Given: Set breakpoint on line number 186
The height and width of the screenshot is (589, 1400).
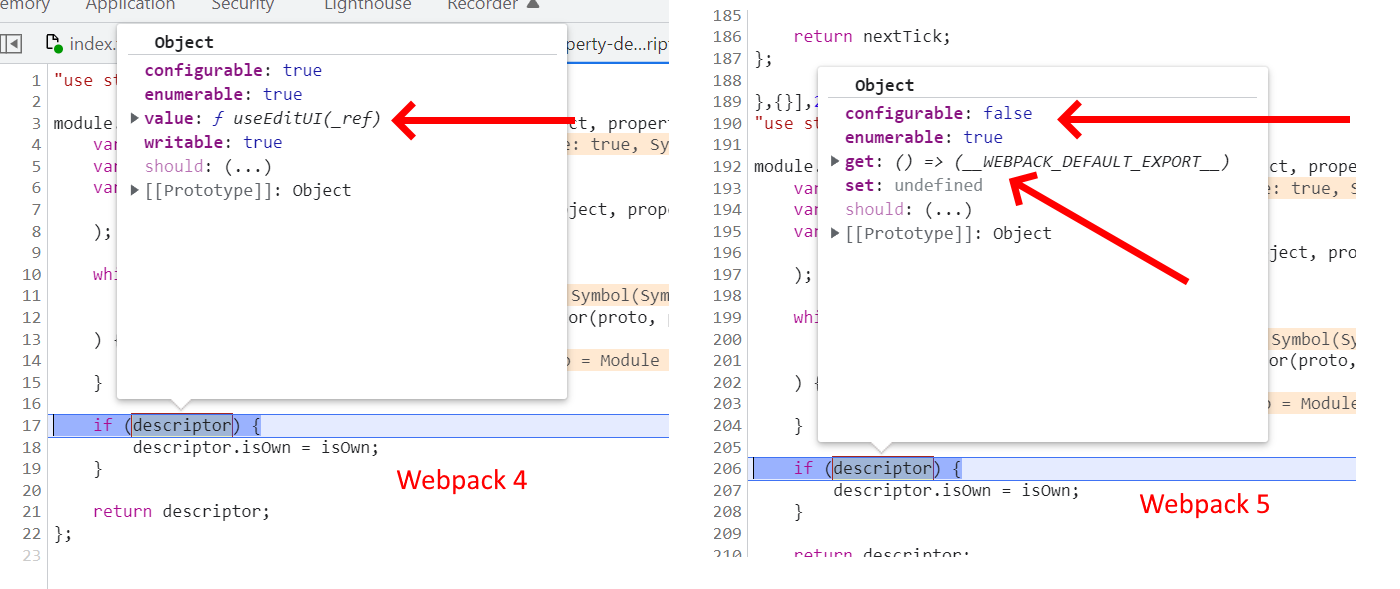Looking at the screenshot, I should click(728, 36).
